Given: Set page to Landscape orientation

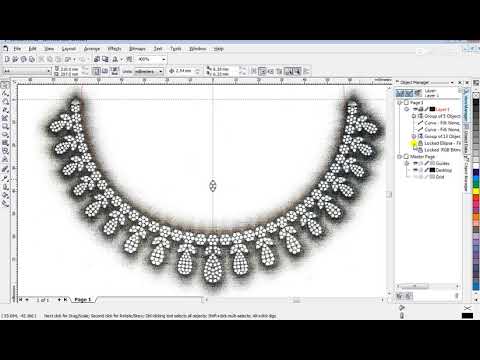Looking at the screenshot, I should (104, 71).
